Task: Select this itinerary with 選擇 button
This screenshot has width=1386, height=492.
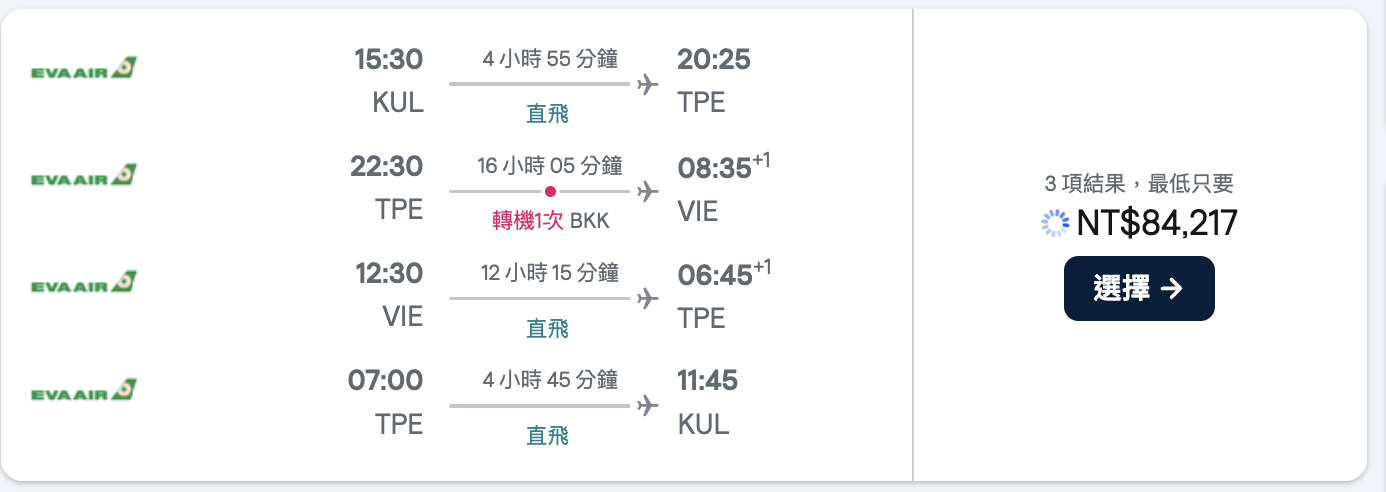Action: point(1139,289)
